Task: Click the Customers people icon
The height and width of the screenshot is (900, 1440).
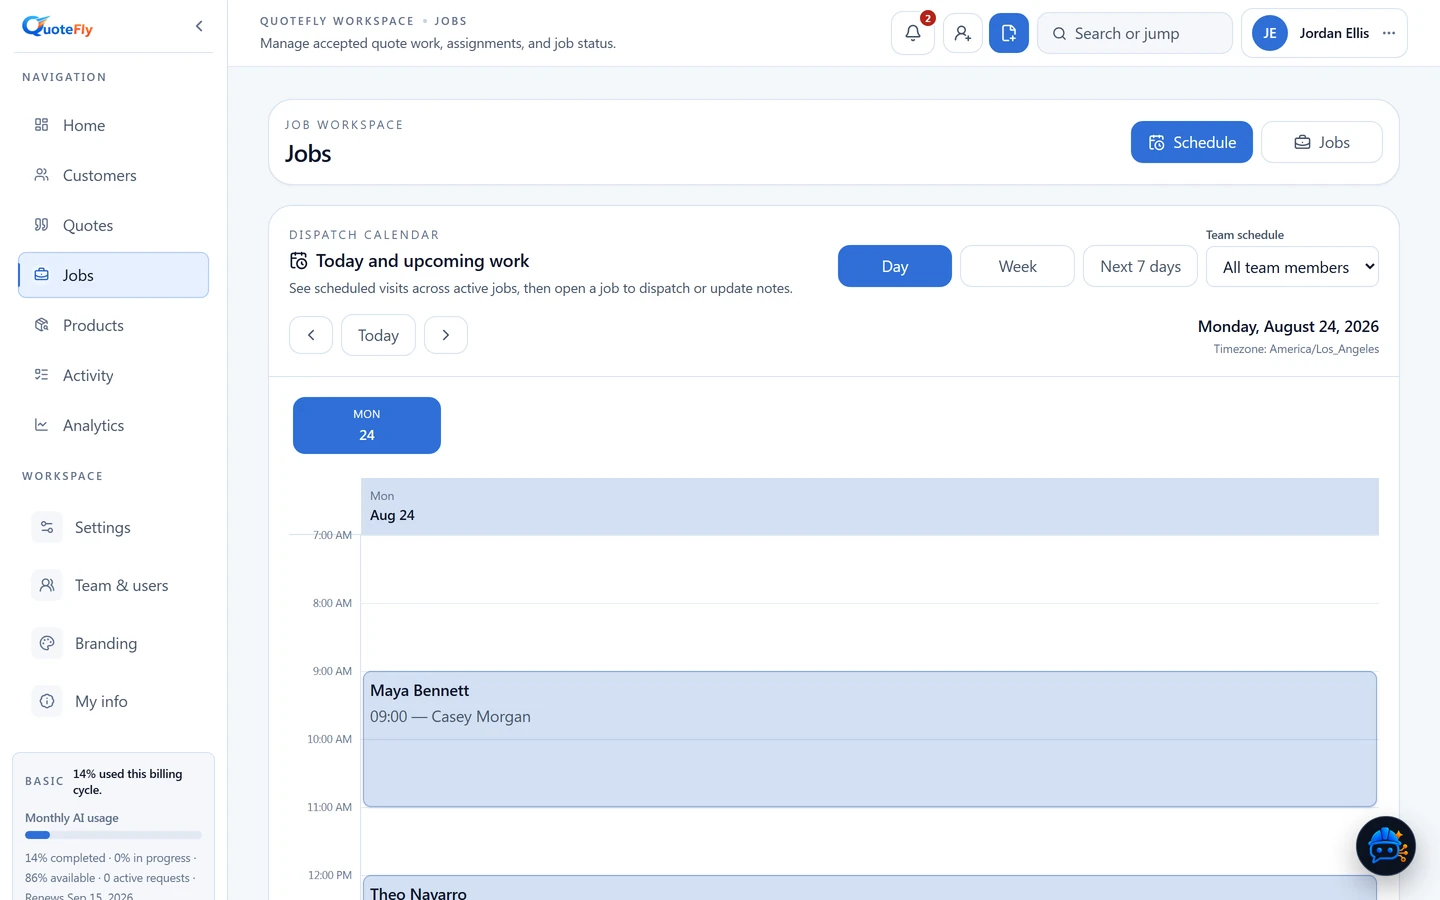Action: pyautogui.click(x=41, y=175)
